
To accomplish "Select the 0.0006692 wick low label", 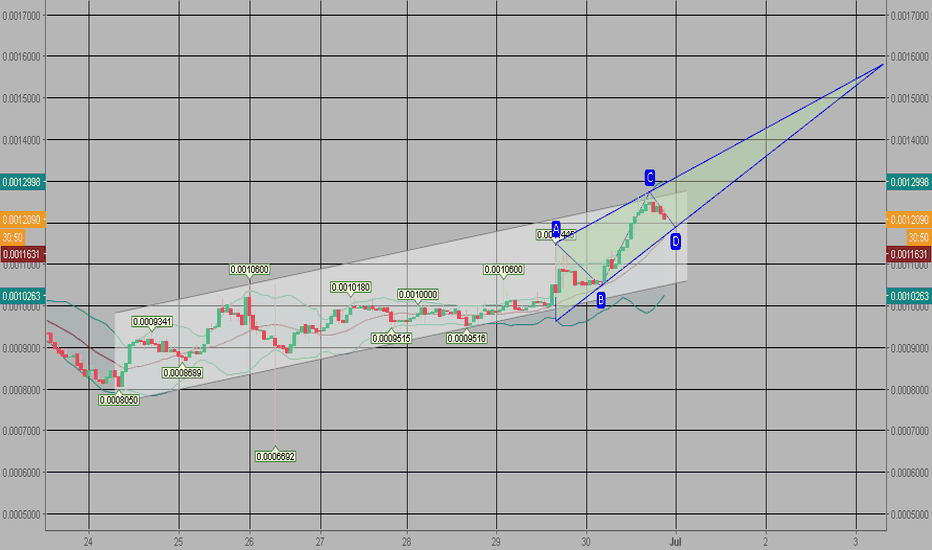I will [x=275, y=457].
